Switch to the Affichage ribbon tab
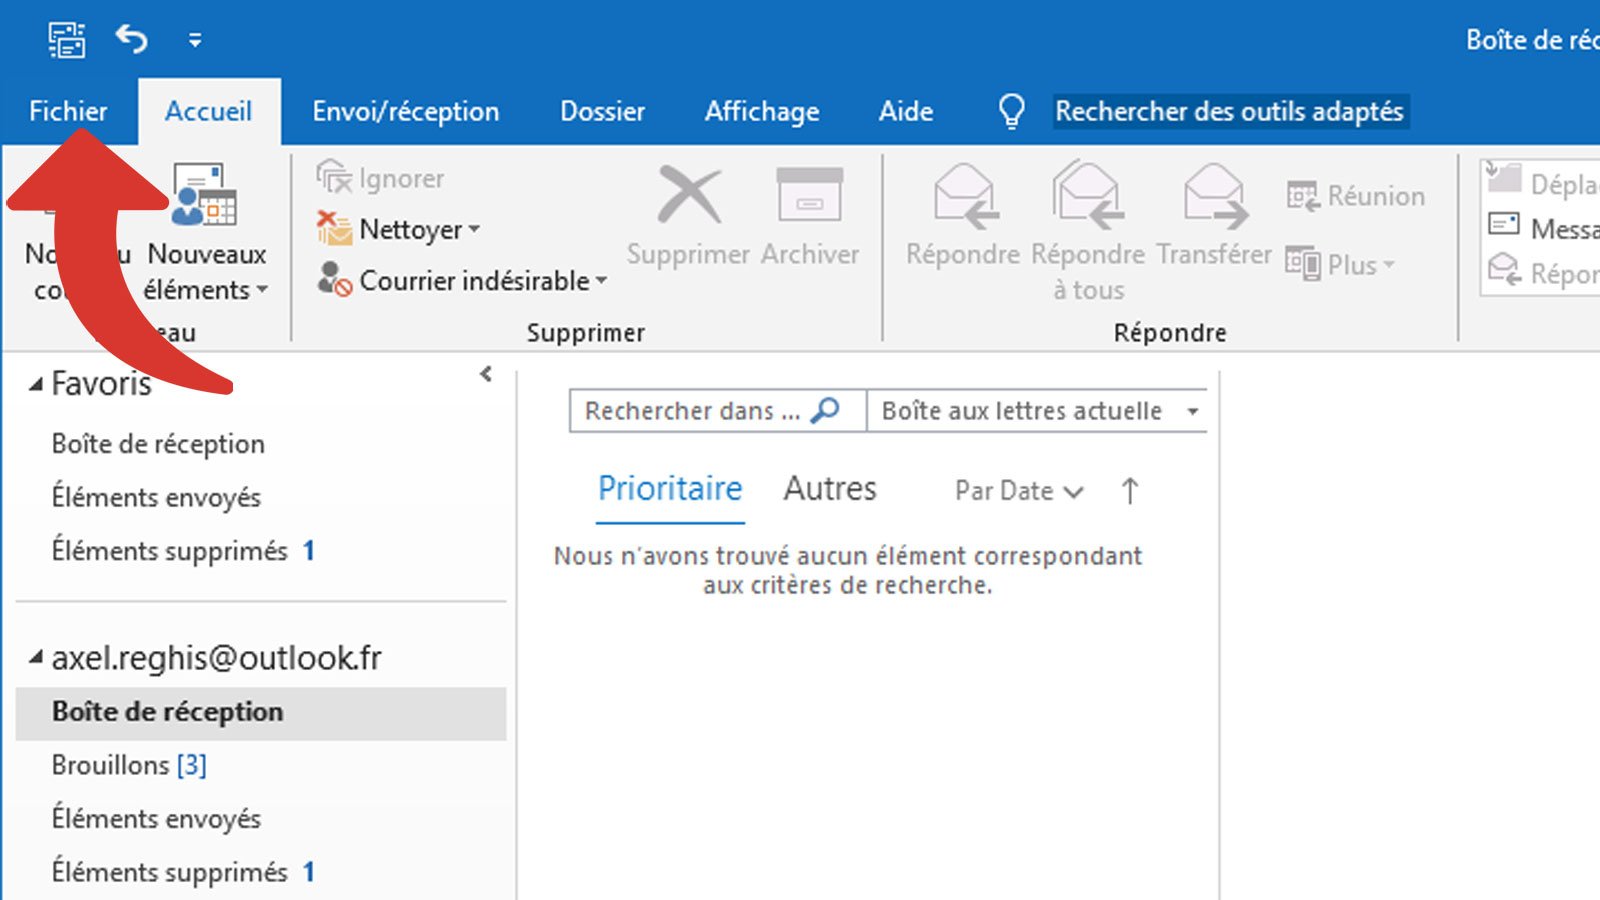Screen dimensions: 1600x900 [761, 111]
